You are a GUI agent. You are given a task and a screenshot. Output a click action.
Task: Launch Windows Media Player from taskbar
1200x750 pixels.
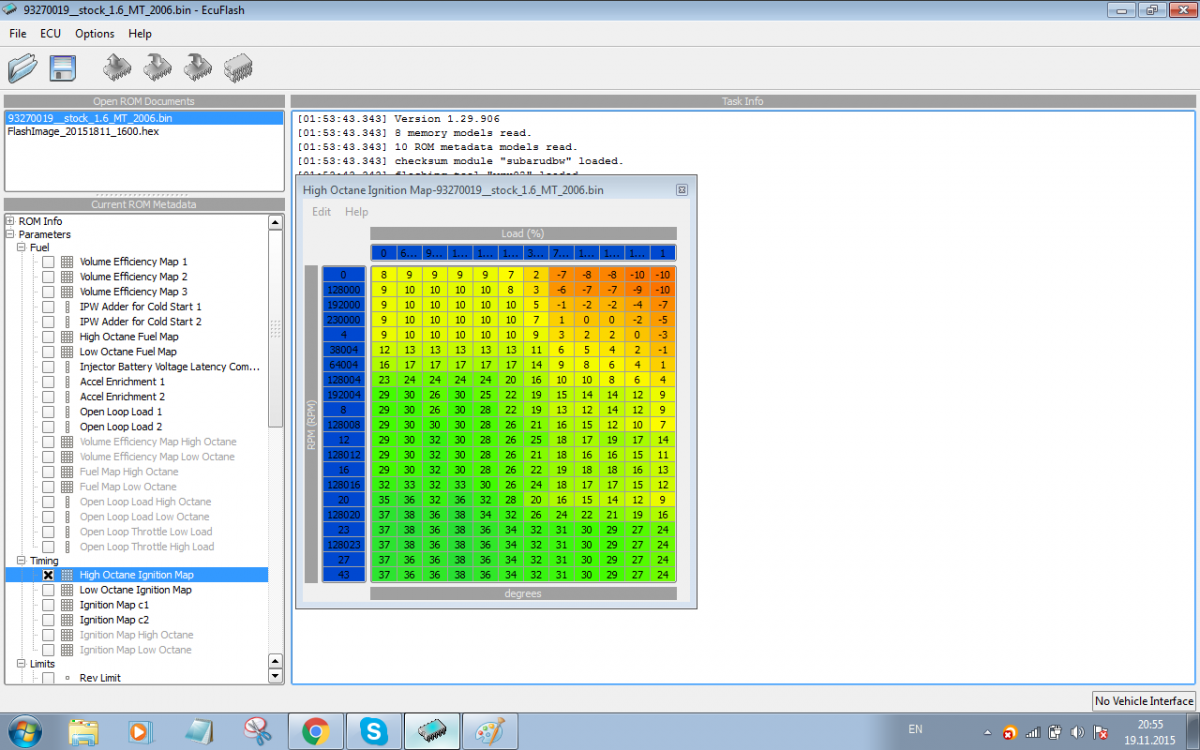pyautogui.click(x=139, y=732)
